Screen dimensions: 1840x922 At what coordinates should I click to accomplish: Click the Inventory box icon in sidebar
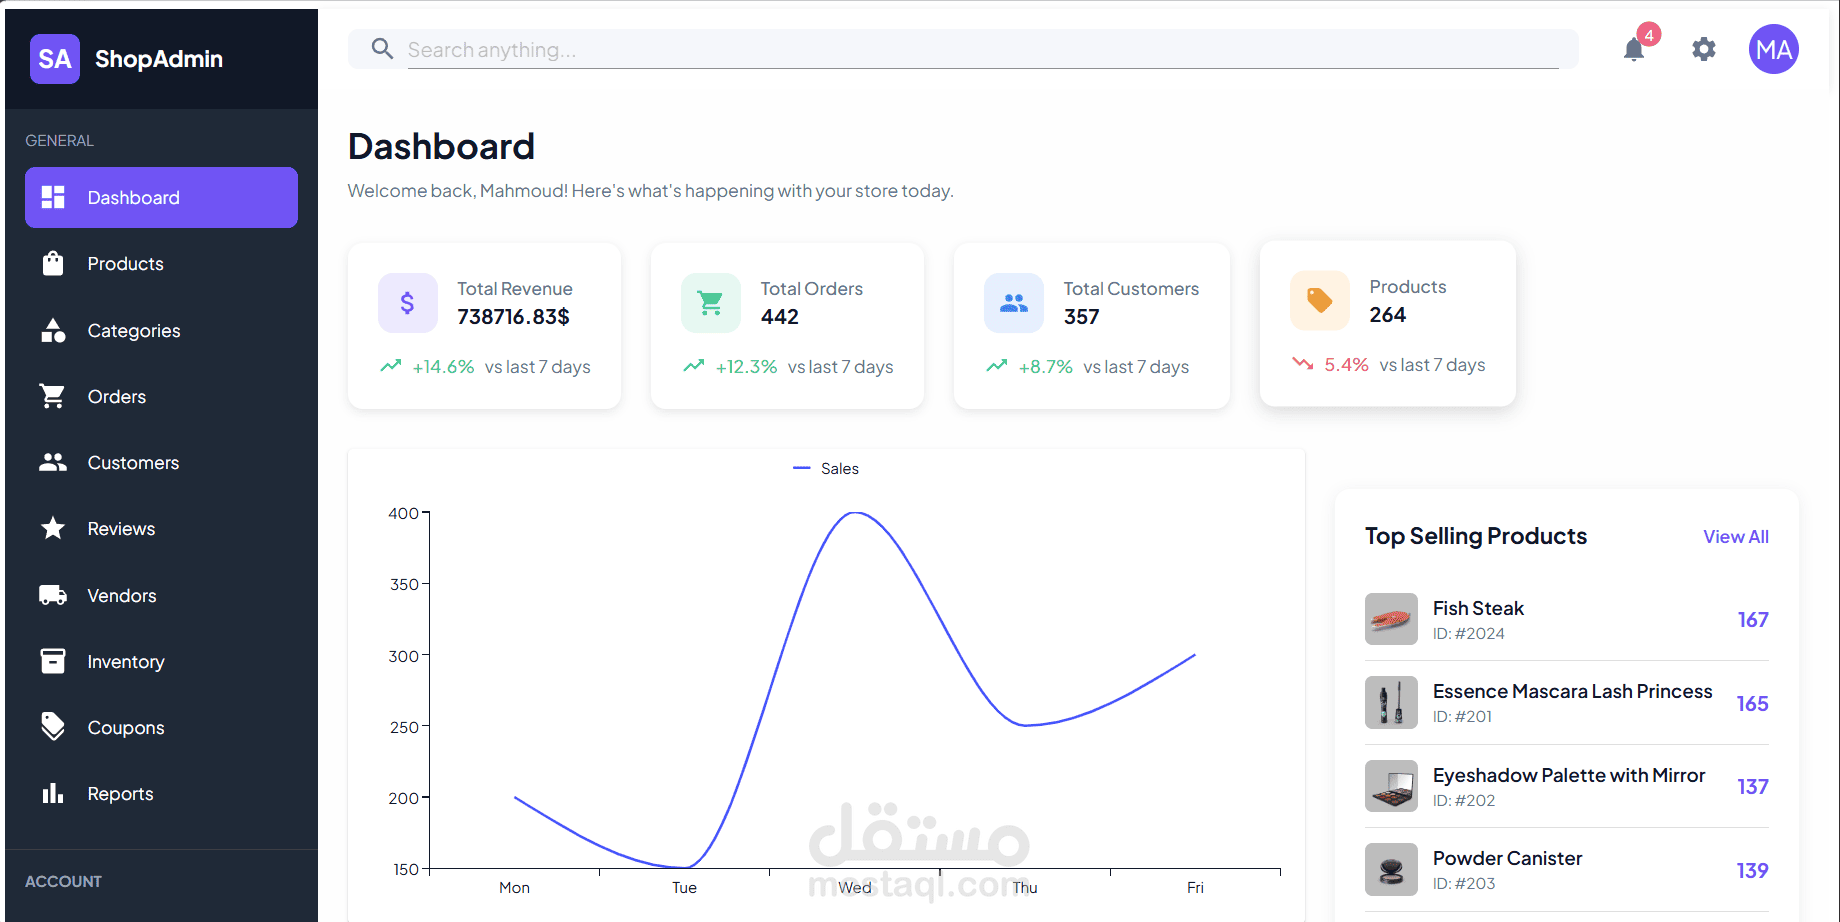[53, 661]
